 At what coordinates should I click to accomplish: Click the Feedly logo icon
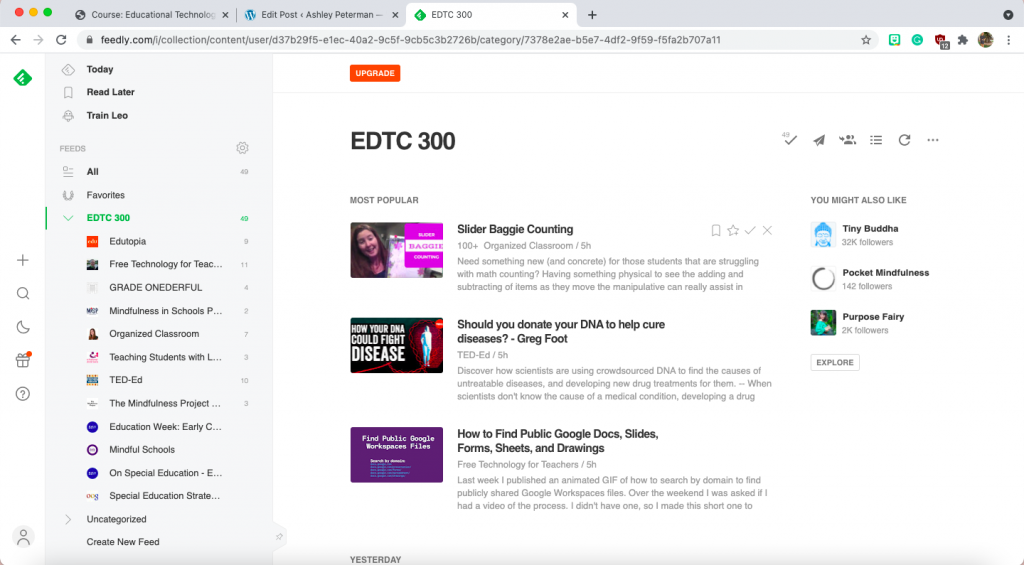tap(23, 78)
